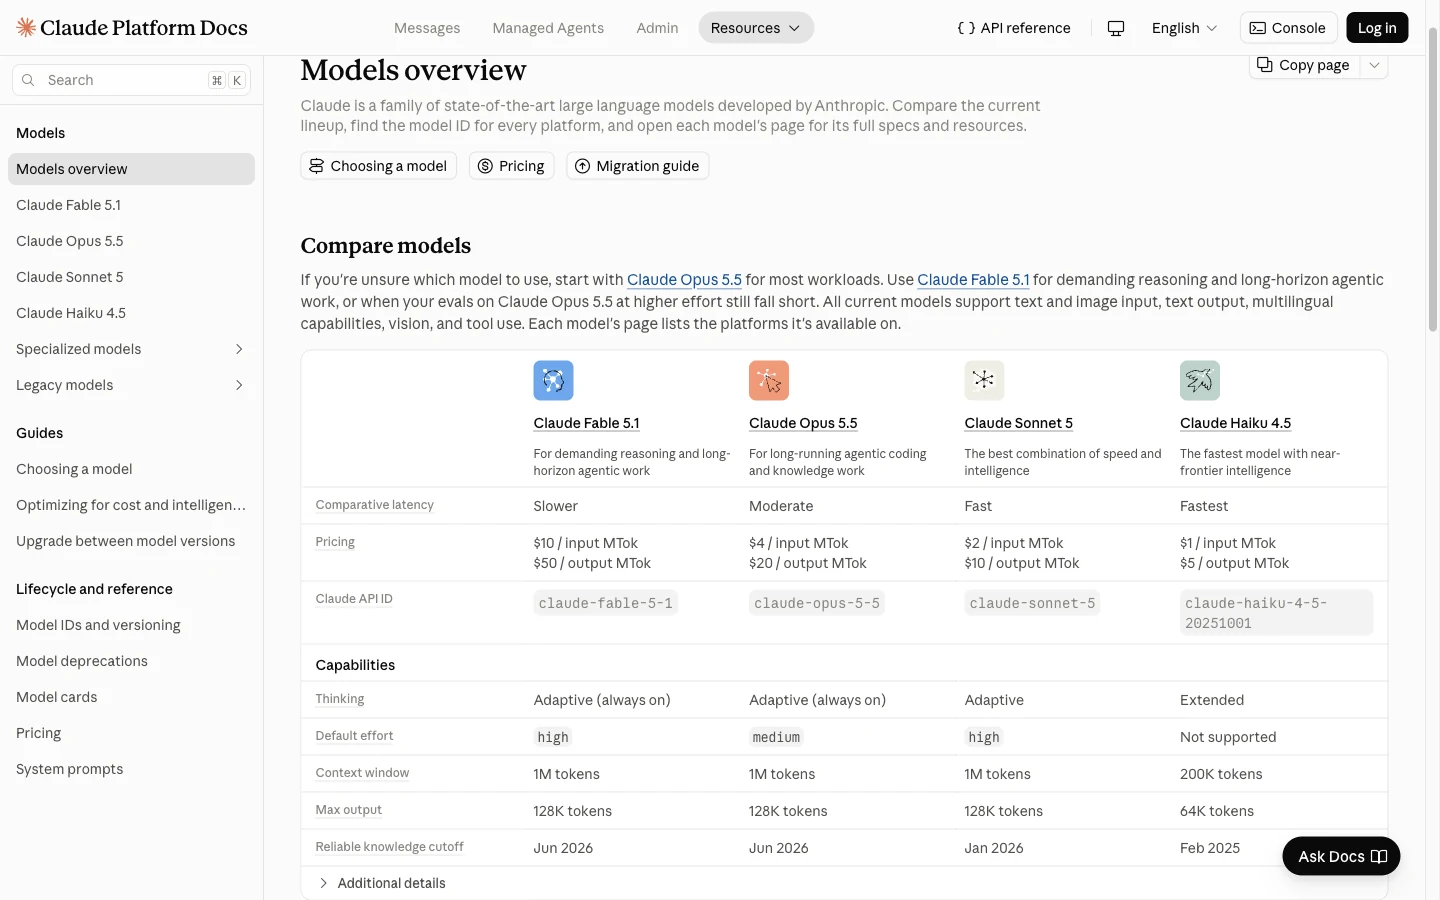Screen dimensions: 1440x900
Task: Focus the Search input field
Action: tap(131, 80)
